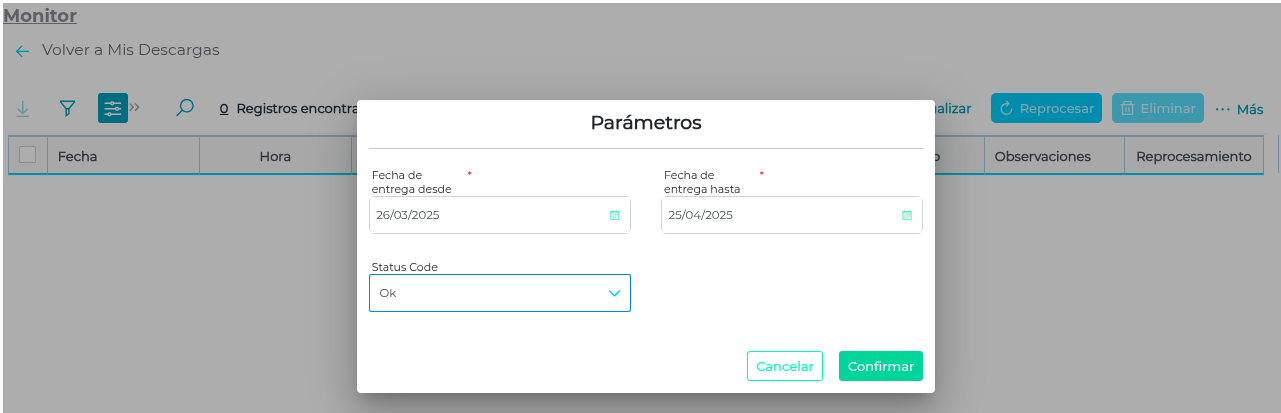The image size is (1281, 413).
Task: Toggle the parameters sliders icon
Action: [x=112, y=108]
